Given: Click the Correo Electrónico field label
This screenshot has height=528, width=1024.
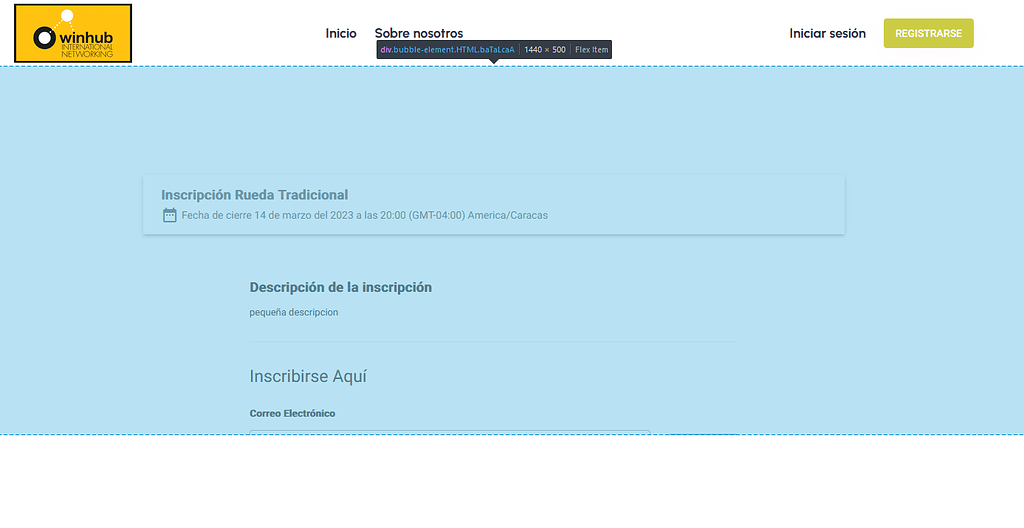Looking at the screenshot, I should tap(293, 414).
